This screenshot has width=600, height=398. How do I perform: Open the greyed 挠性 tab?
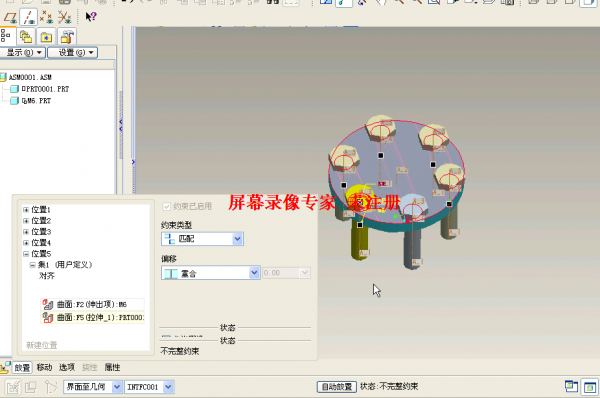(x=90, y=367)
